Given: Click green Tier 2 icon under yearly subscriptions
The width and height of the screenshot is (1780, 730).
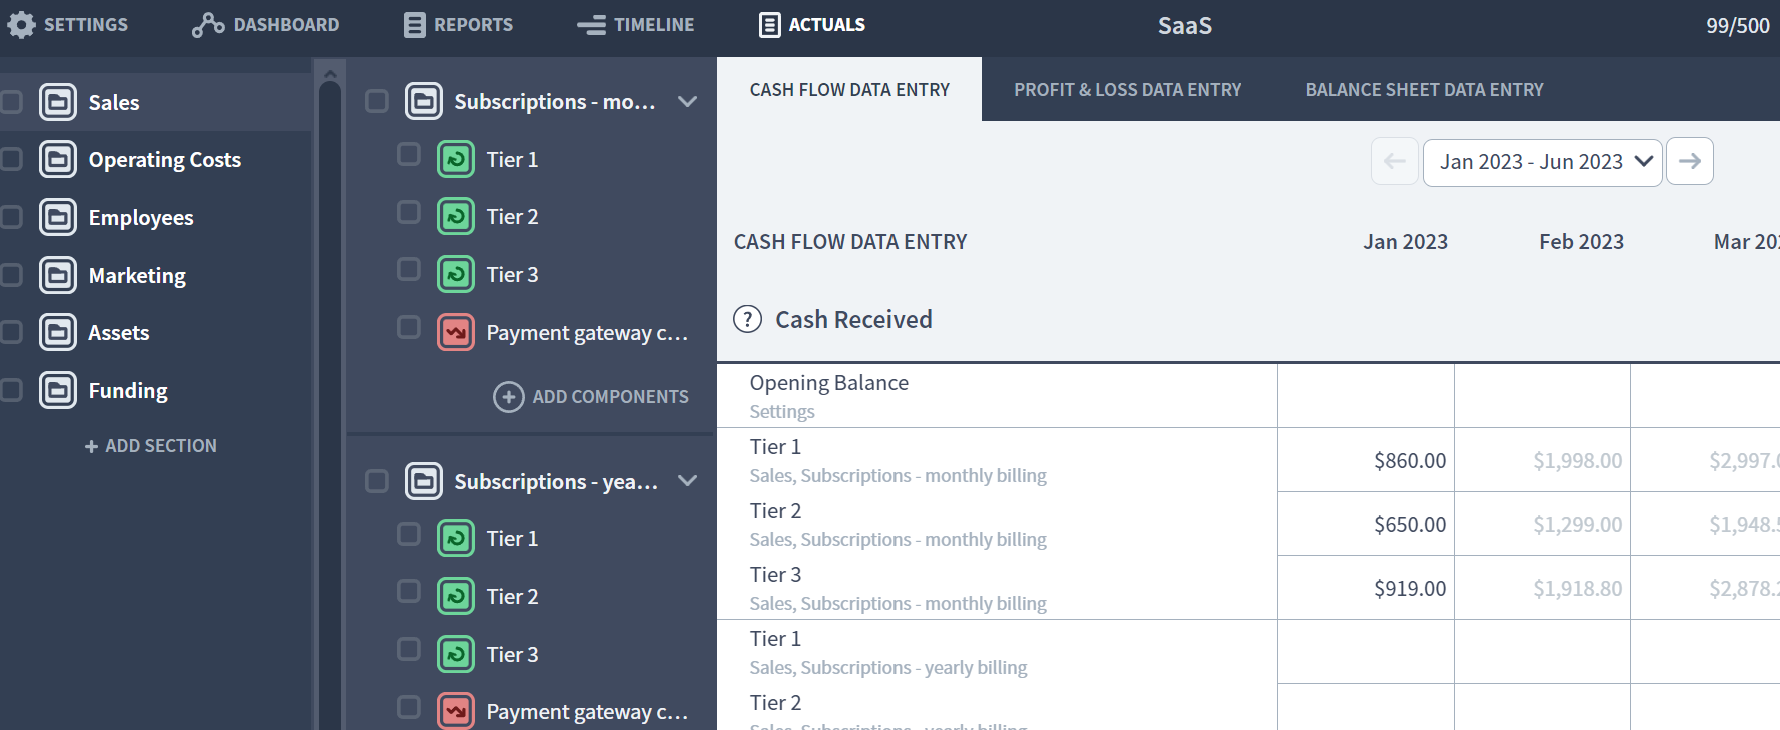Looking at the screenshot, I should 456,596.
